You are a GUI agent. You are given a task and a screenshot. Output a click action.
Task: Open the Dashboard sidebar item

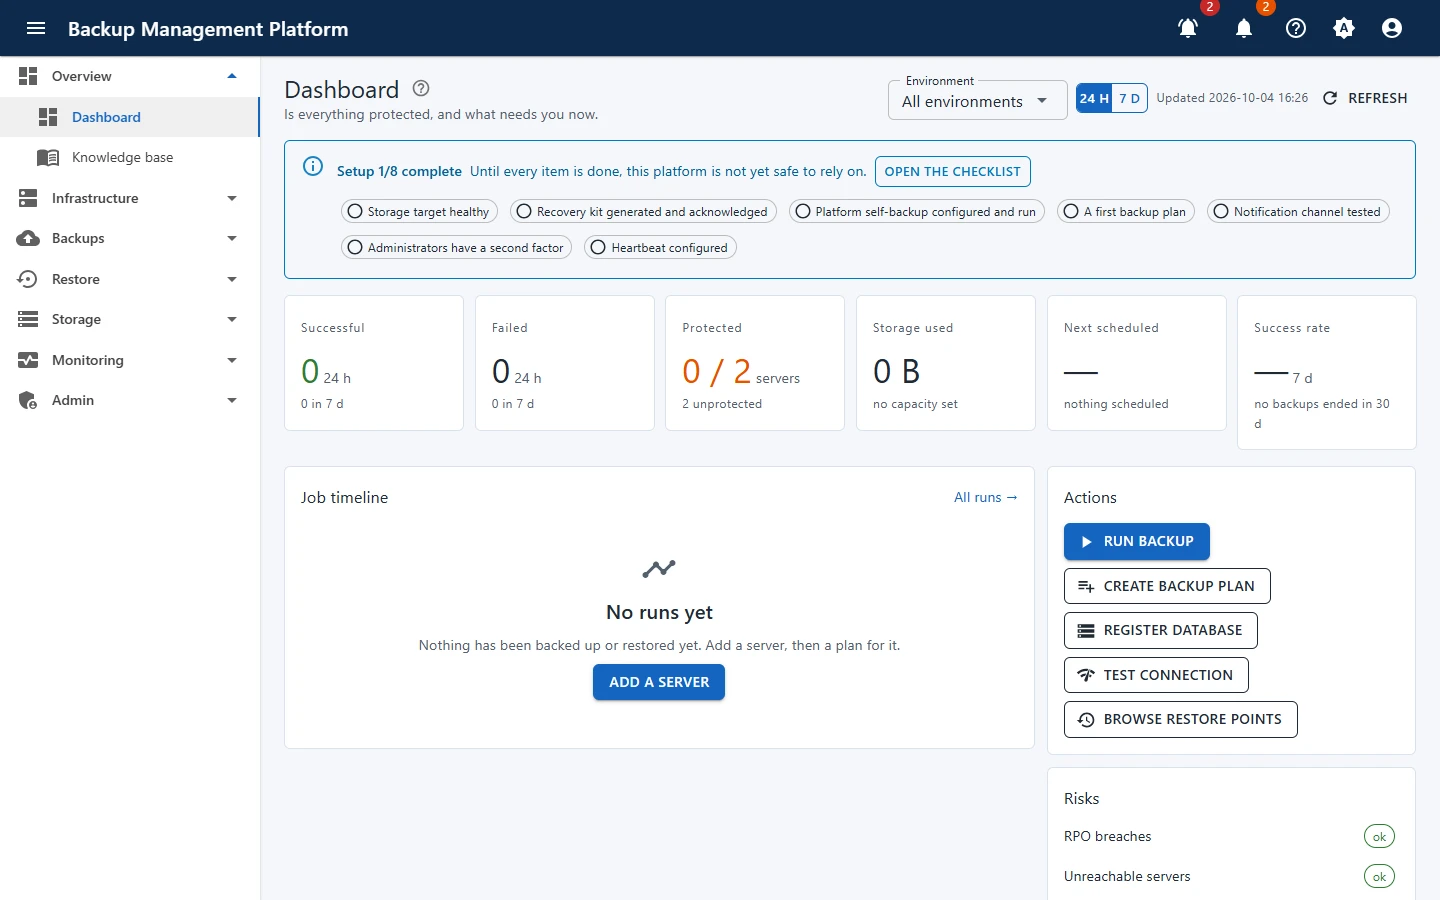[130, 117]
